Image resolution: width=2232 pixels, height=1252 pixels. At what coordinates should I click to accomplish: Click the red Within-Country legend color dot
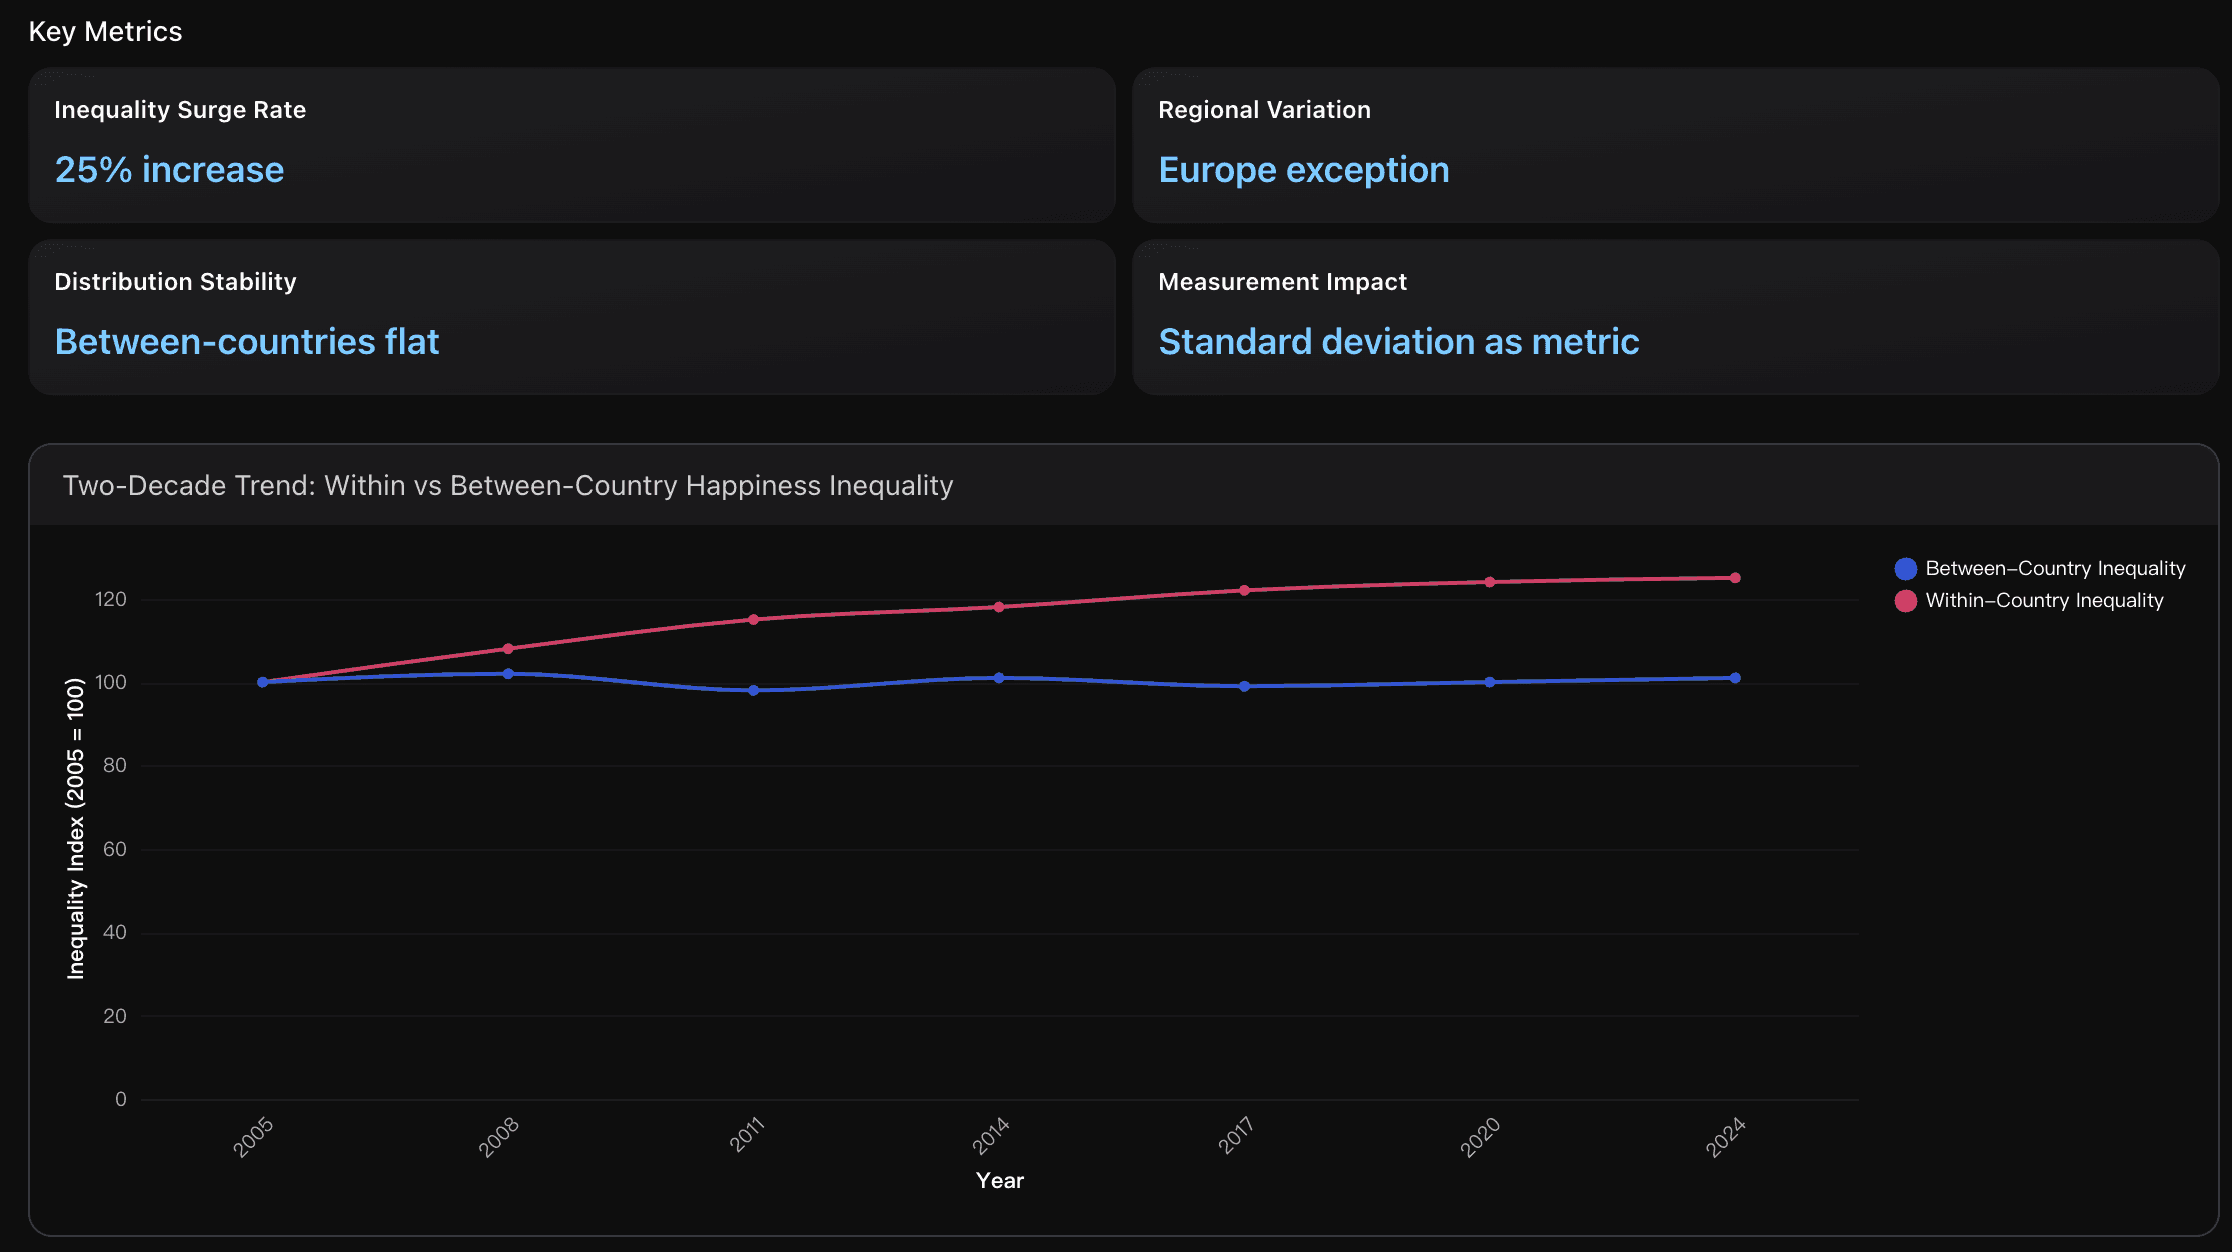(x=1905, y=601)
